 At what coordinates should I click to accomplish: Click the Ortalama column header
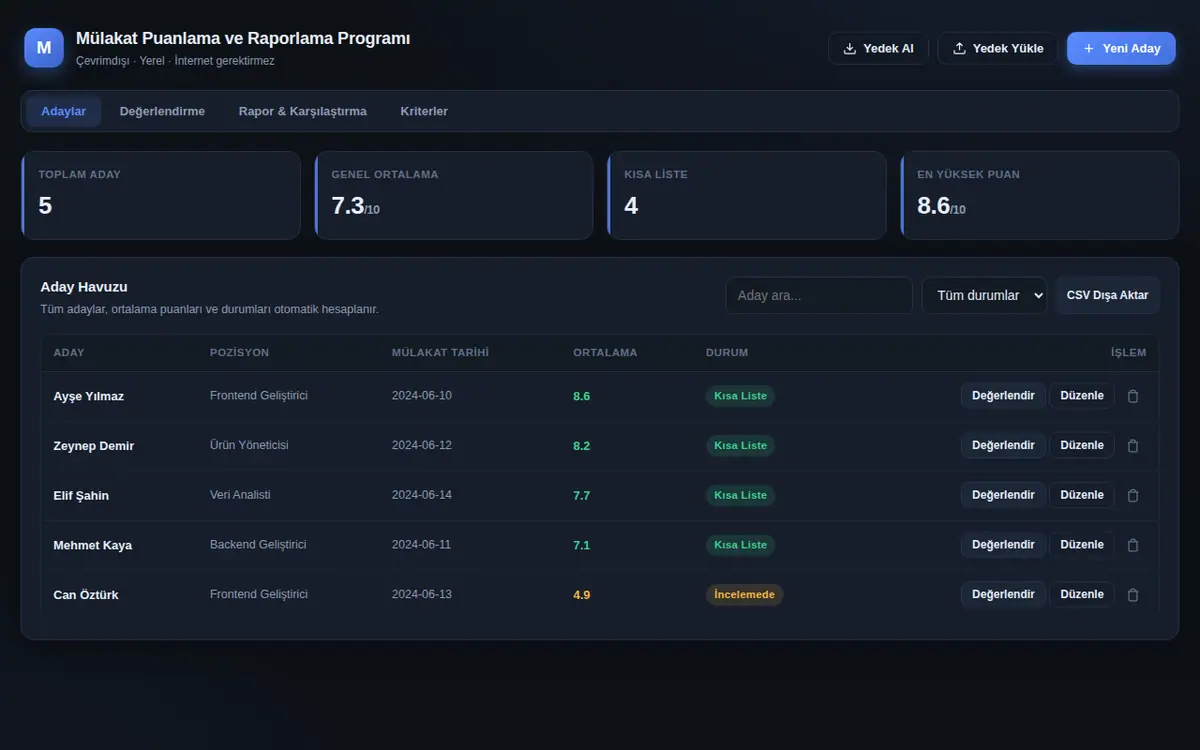[605, 353]
